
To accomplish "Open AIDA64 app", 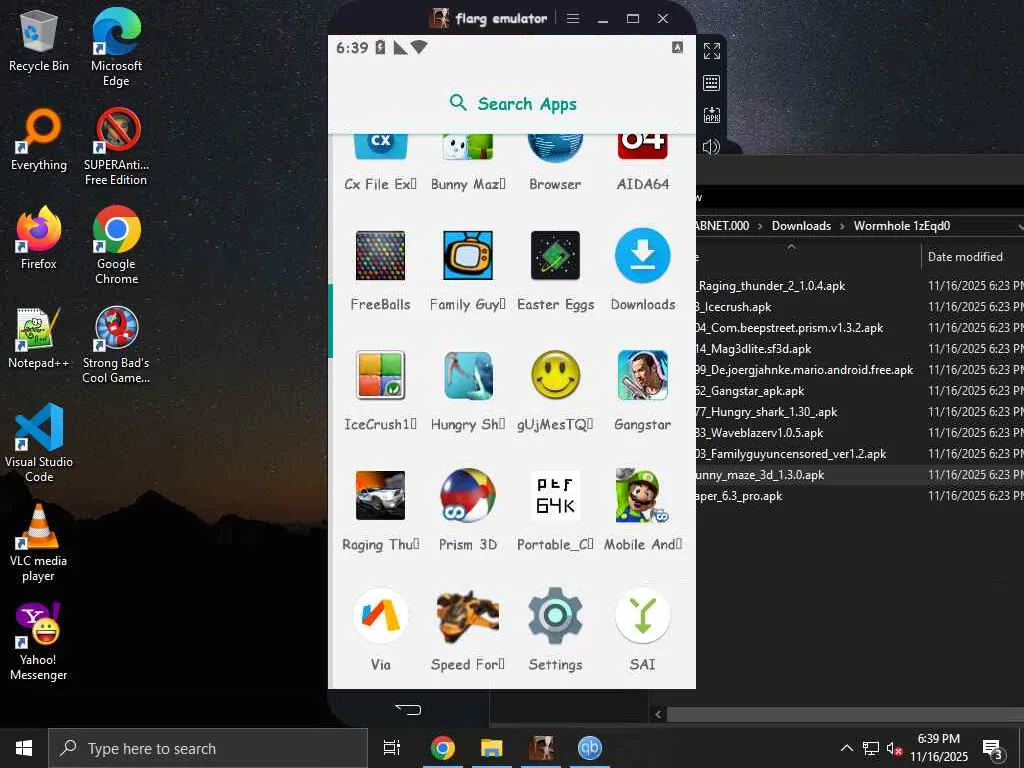I will pyautogui.click(x=643, y=163).
